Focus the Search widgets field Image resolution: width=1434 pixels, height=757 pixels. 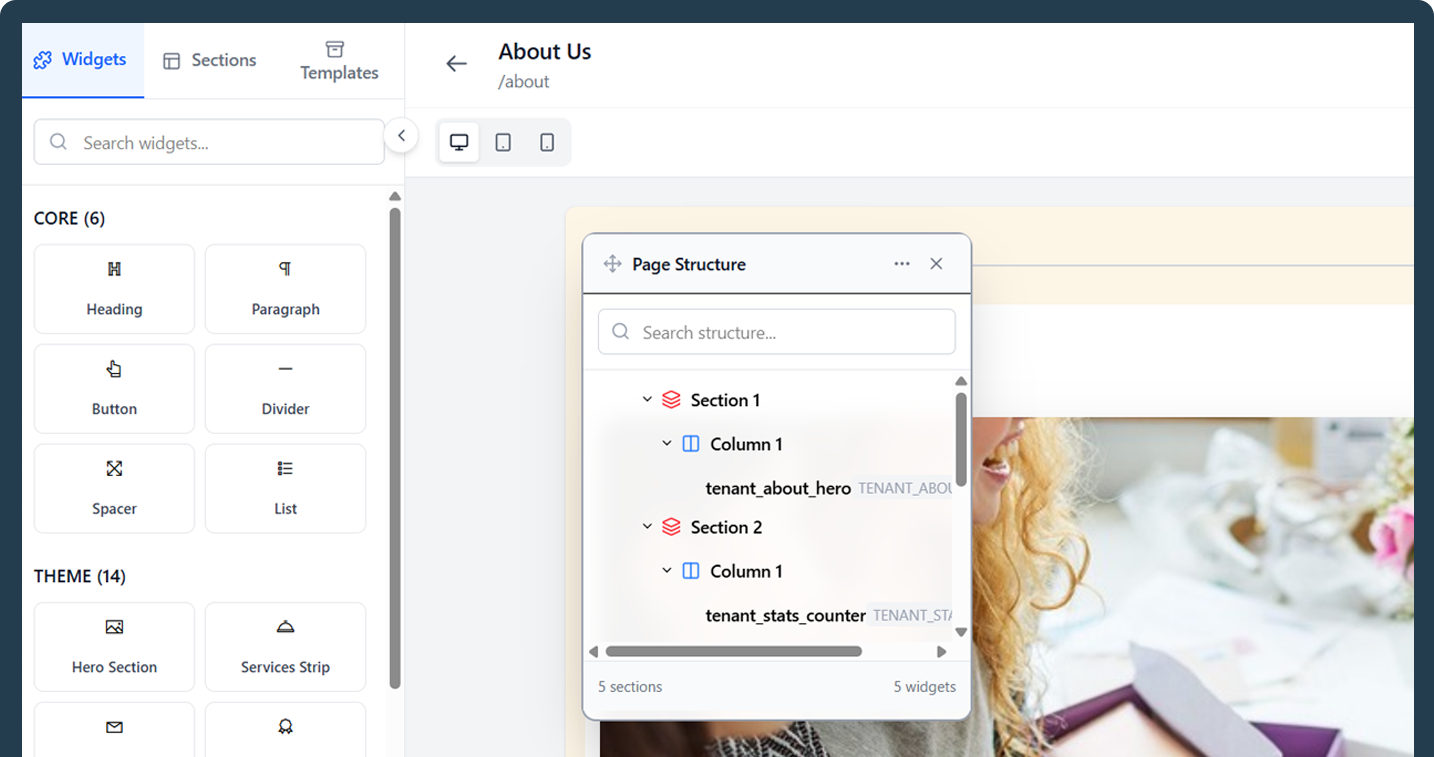point(209,143)
